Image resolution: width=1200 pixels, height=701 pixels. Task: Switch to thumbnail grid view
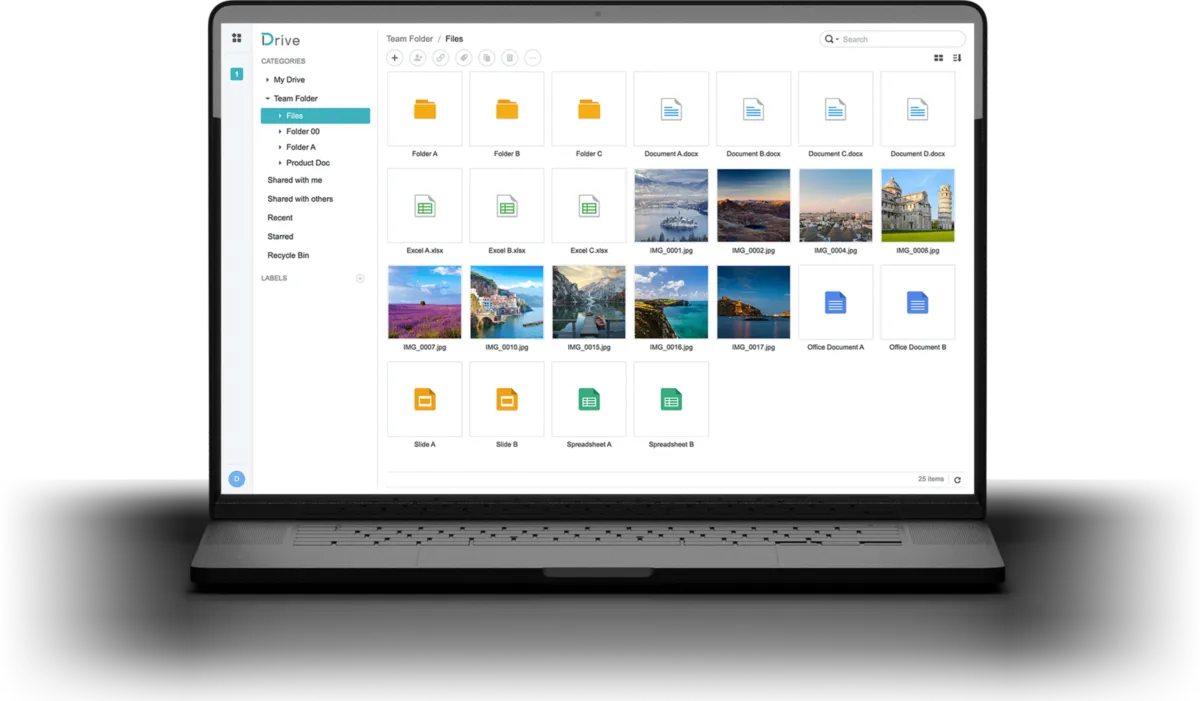coord(939,58)
